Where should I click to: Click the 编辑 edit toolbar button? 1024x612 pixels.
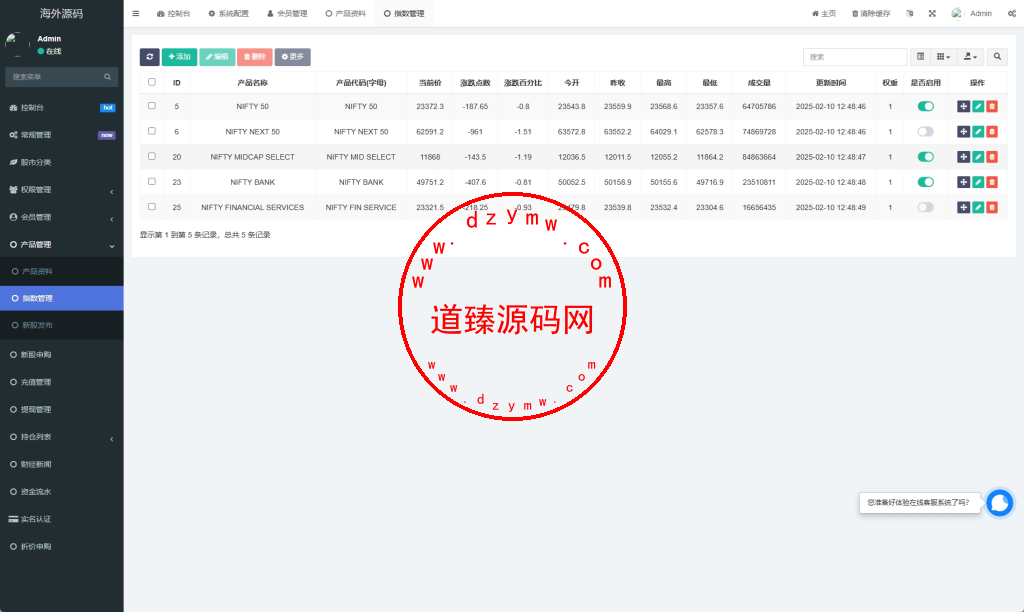[x=217, y=57]
